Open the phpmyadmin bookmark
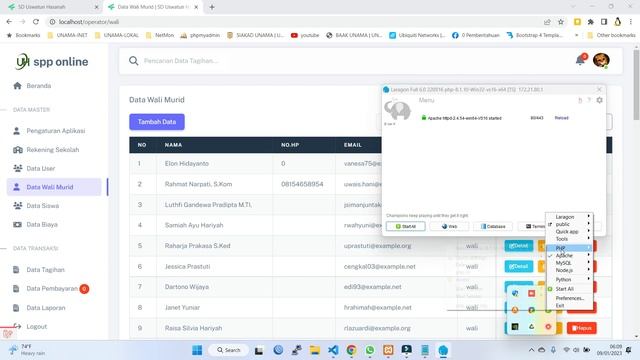The width and height of the screenshot is (640, 360). [200, 36]
